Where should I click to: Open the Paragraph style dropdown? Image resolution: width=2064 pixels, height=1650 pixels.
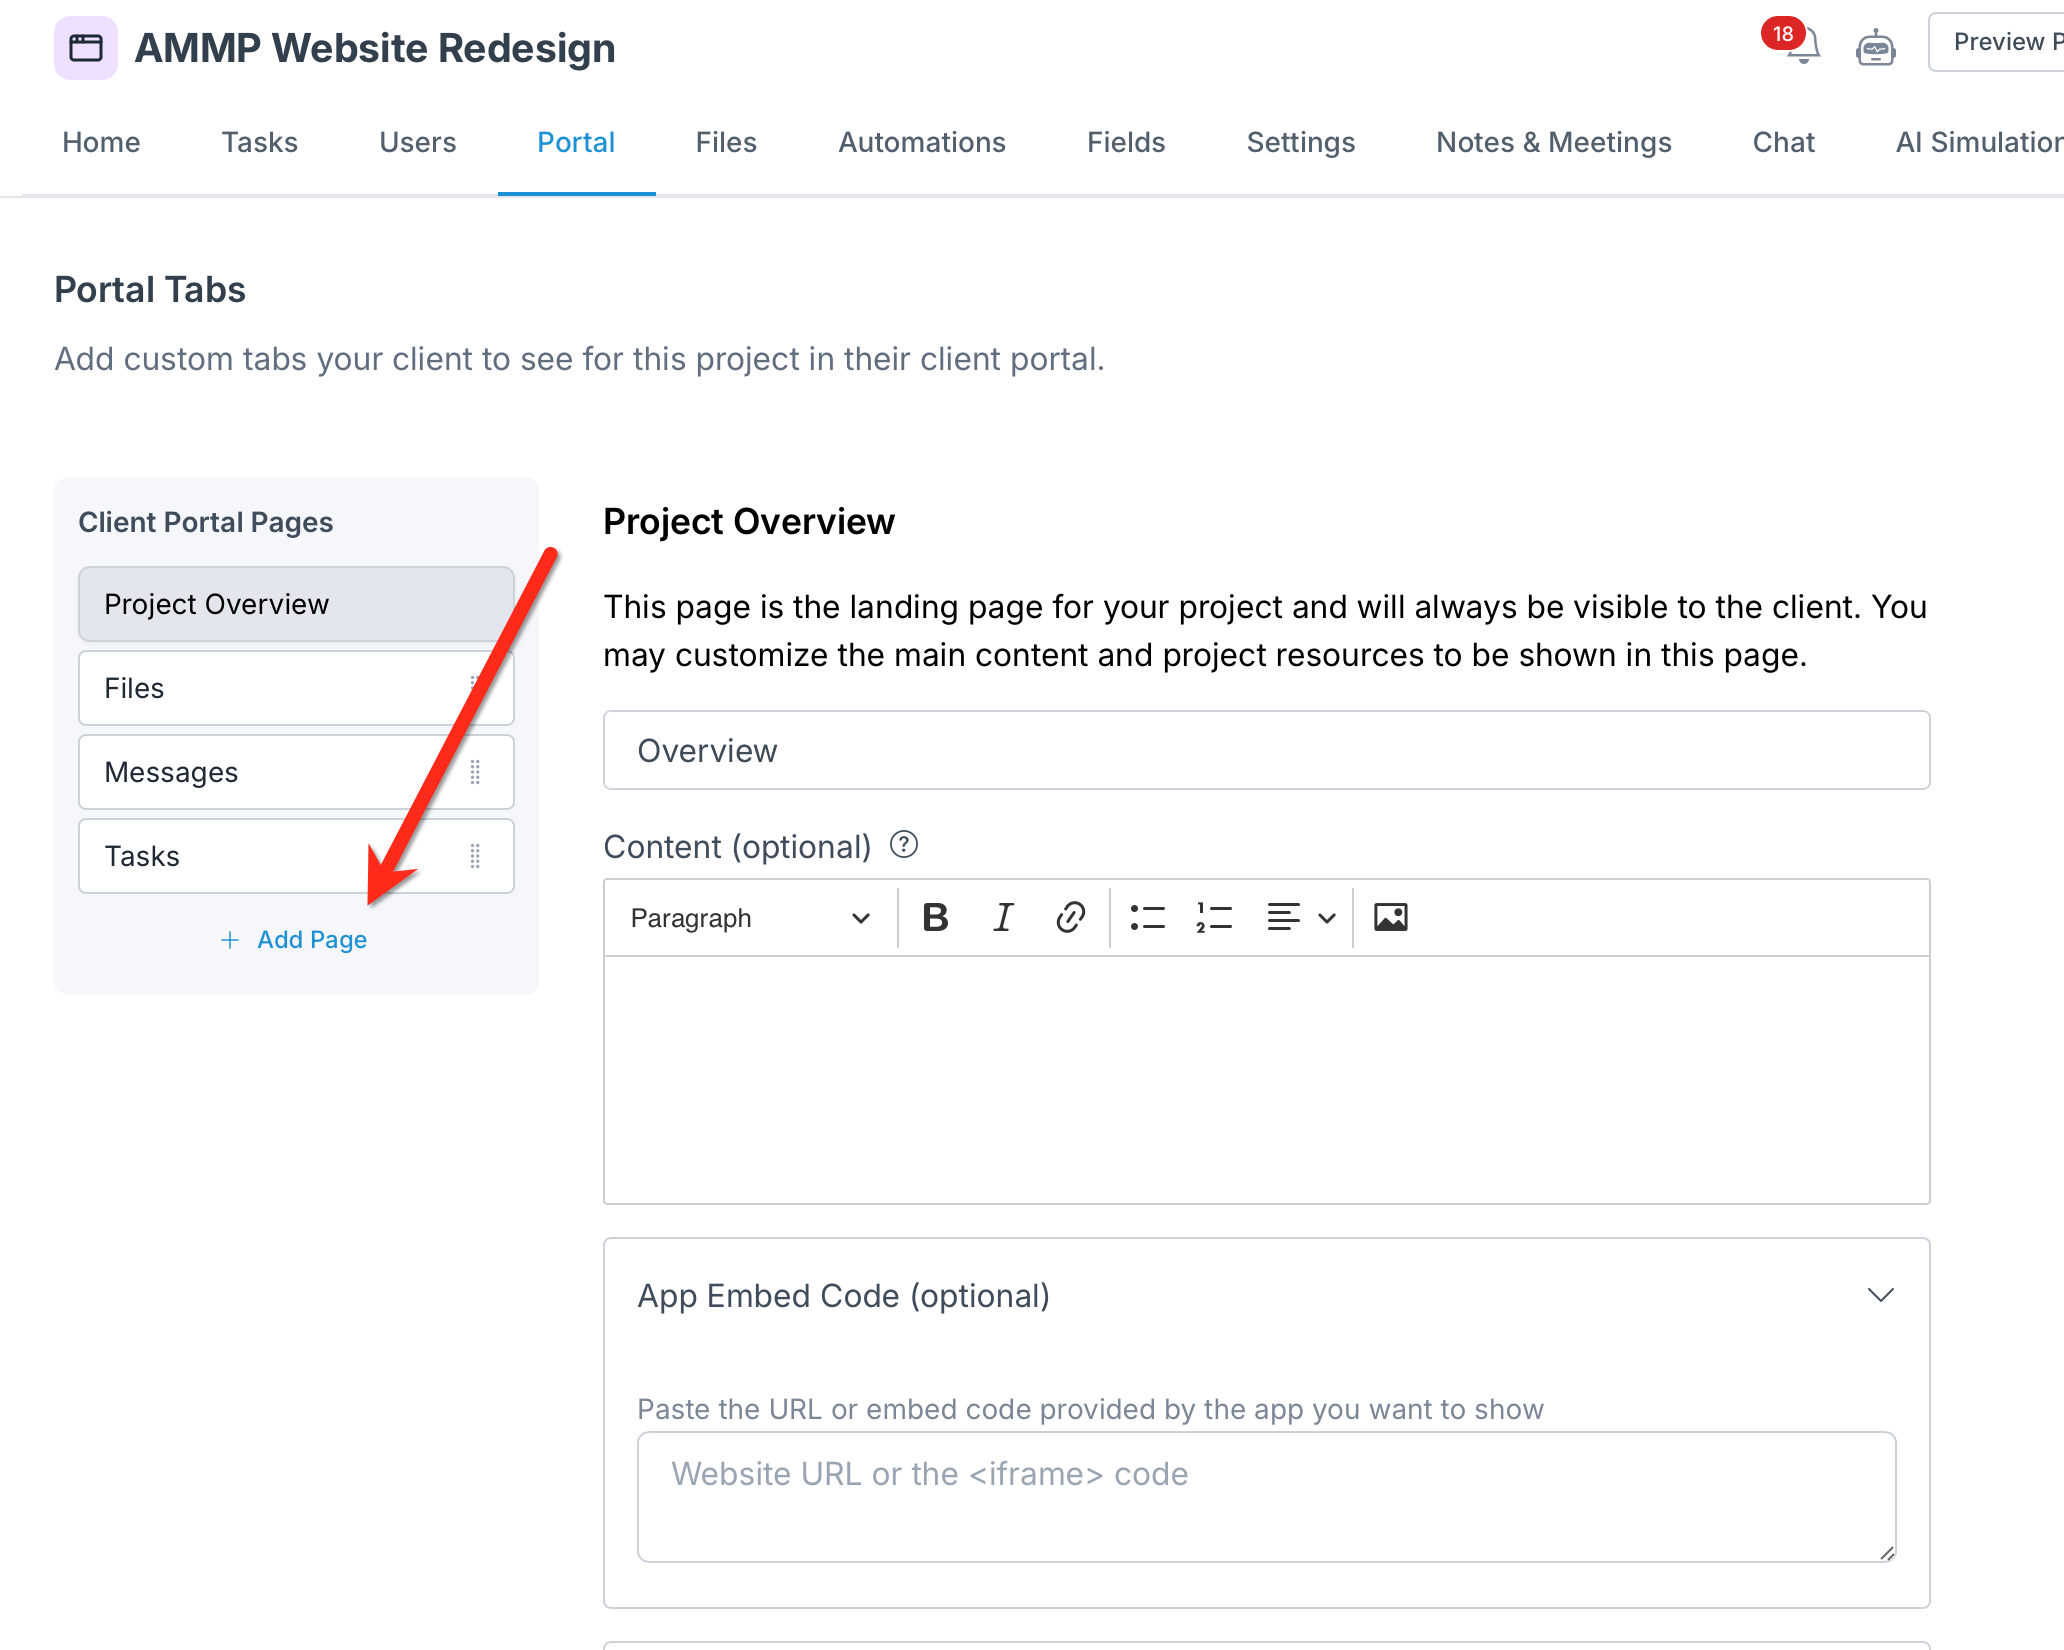point(750,918)
